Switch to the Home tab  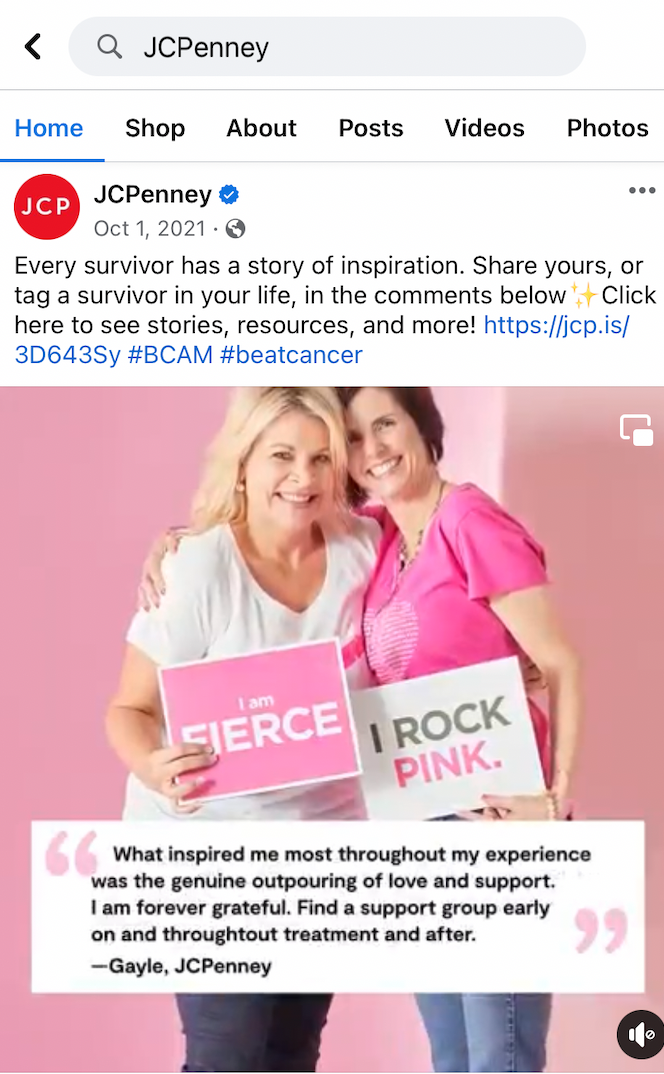point(49,128)
